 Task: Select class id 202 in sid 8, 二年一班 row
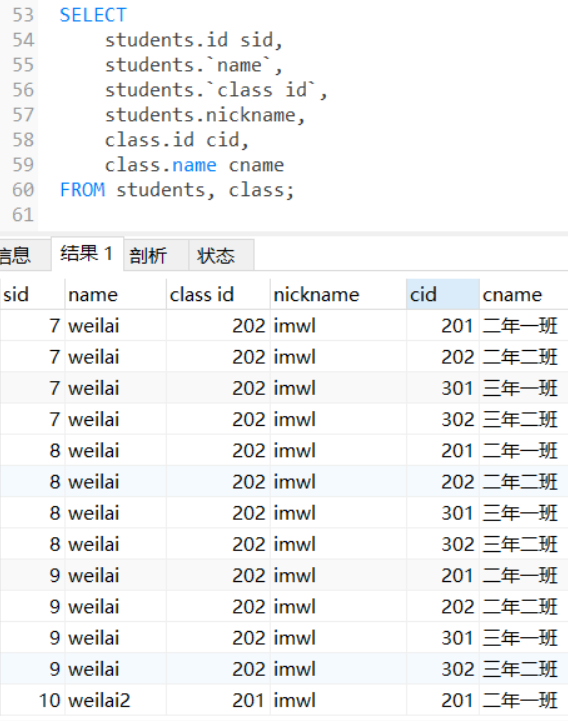coord(218,451)
